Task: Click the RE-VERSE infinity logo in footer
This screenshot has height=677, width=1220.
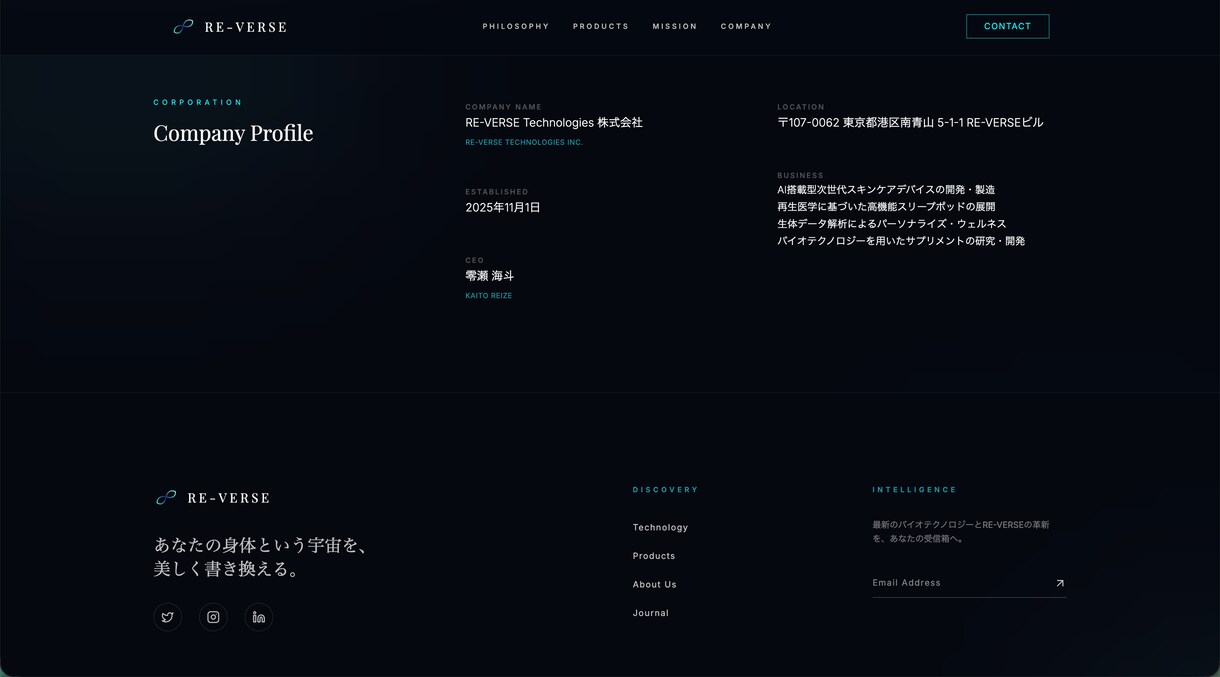Action: (x=166, y=498)
